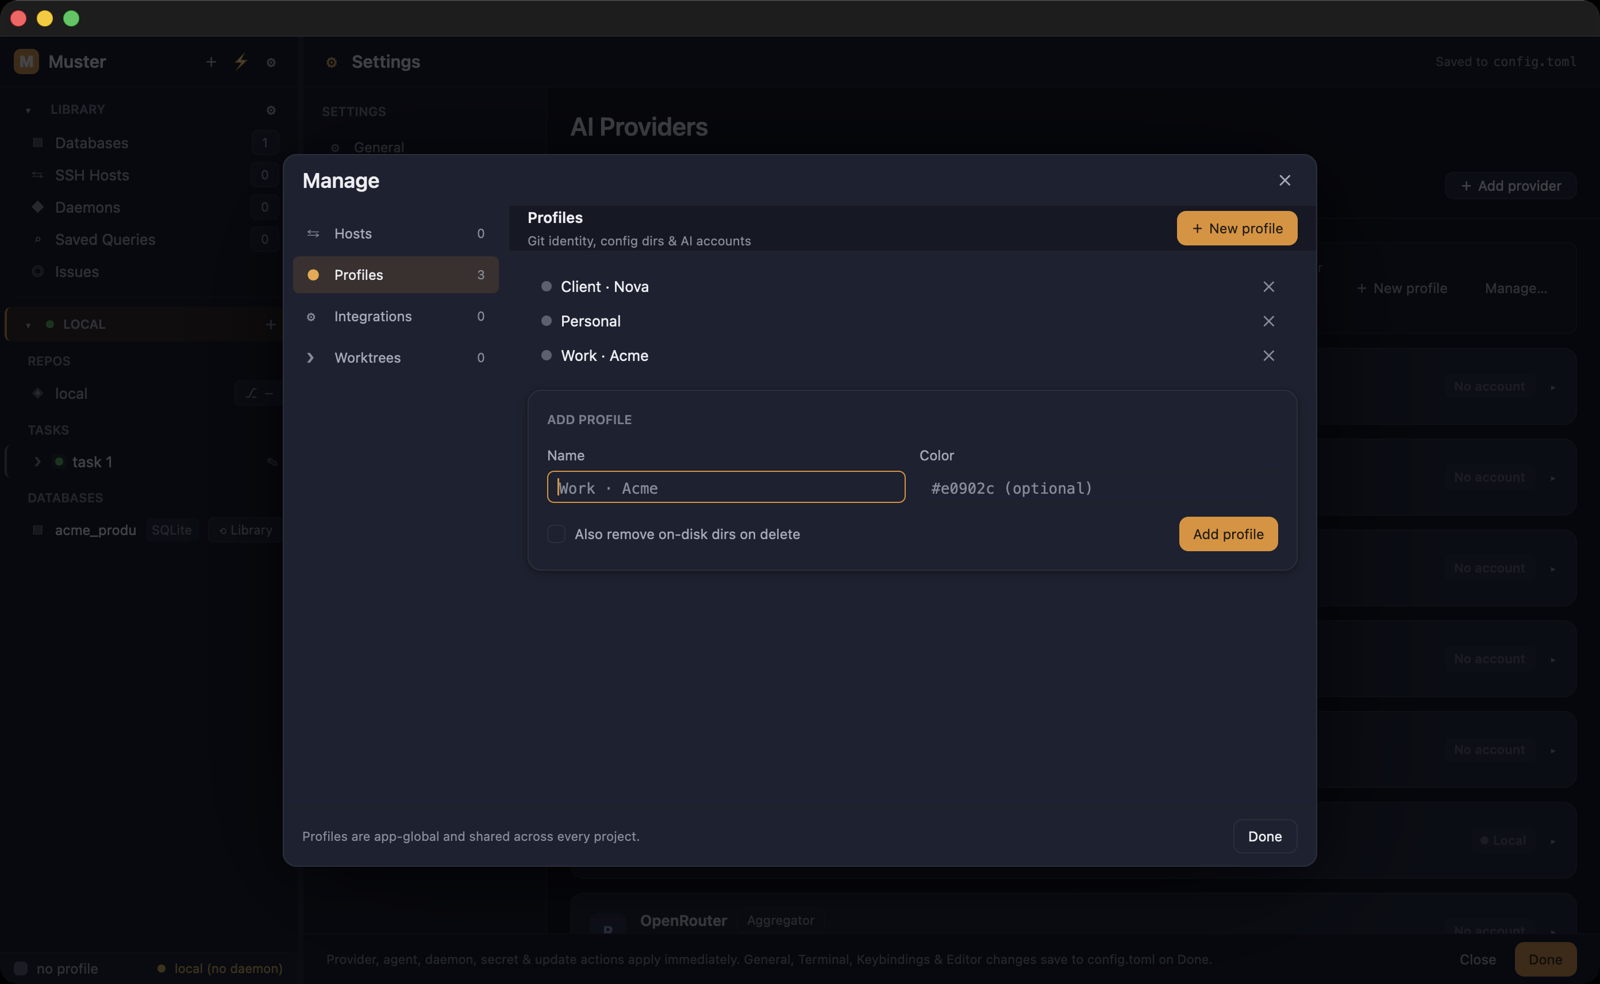
Task: Click the Muster logo icon
Action: (x=26, y=62)
